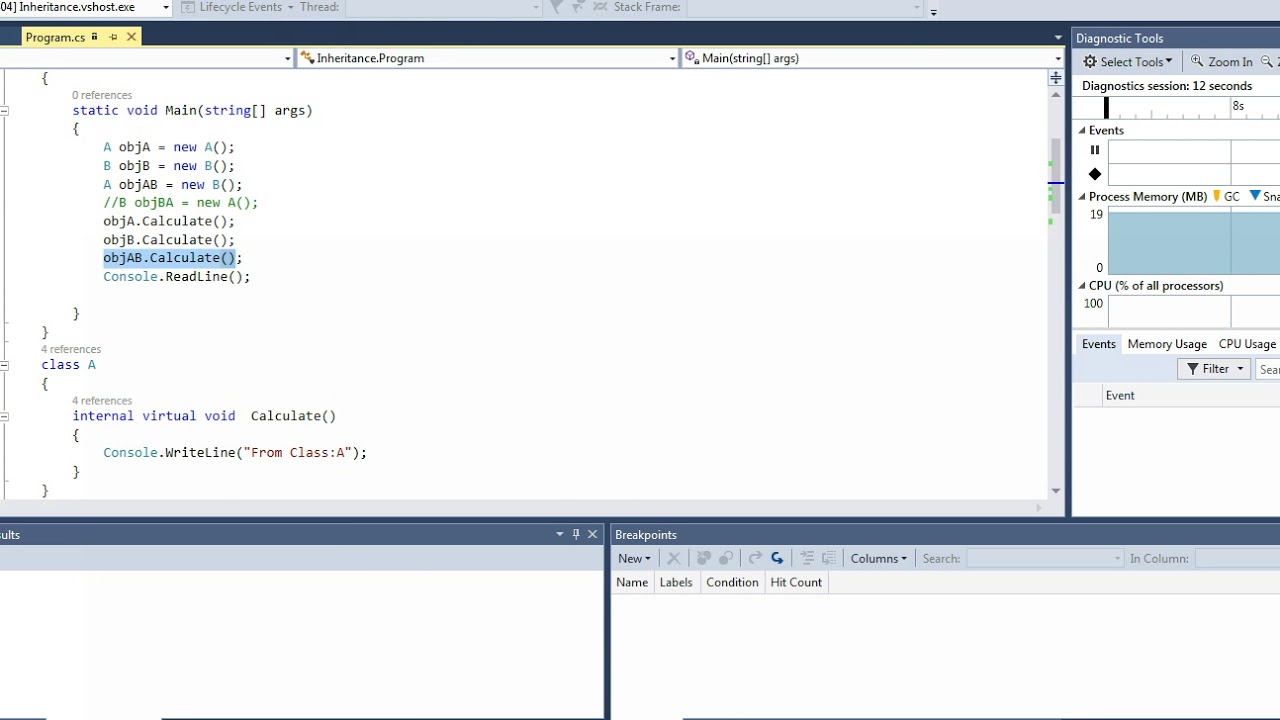Click '4 references' above class A
Viewport: 1280px width, 720px height.
[x=71, y=349]
